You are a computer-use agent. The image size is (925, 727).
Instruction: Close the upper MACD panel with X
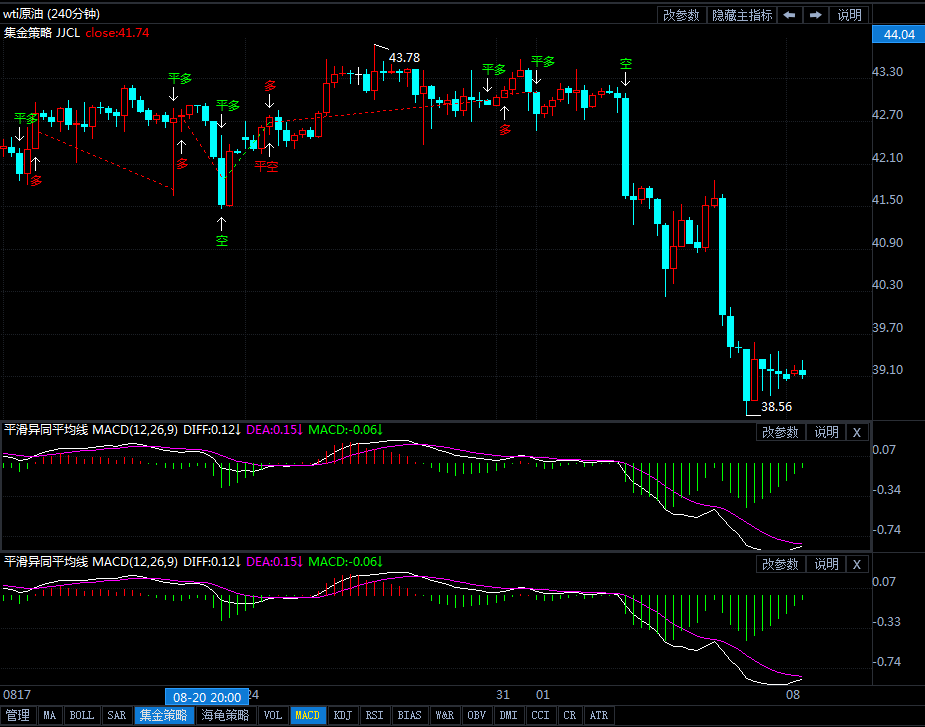click(x=857, y=432)
